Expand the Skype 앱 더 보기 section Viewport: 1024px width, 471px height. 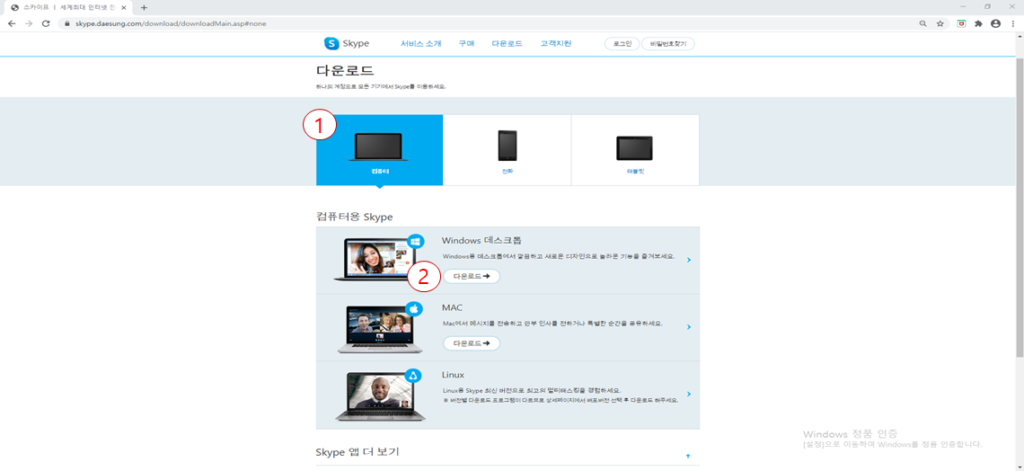(688, 455)
